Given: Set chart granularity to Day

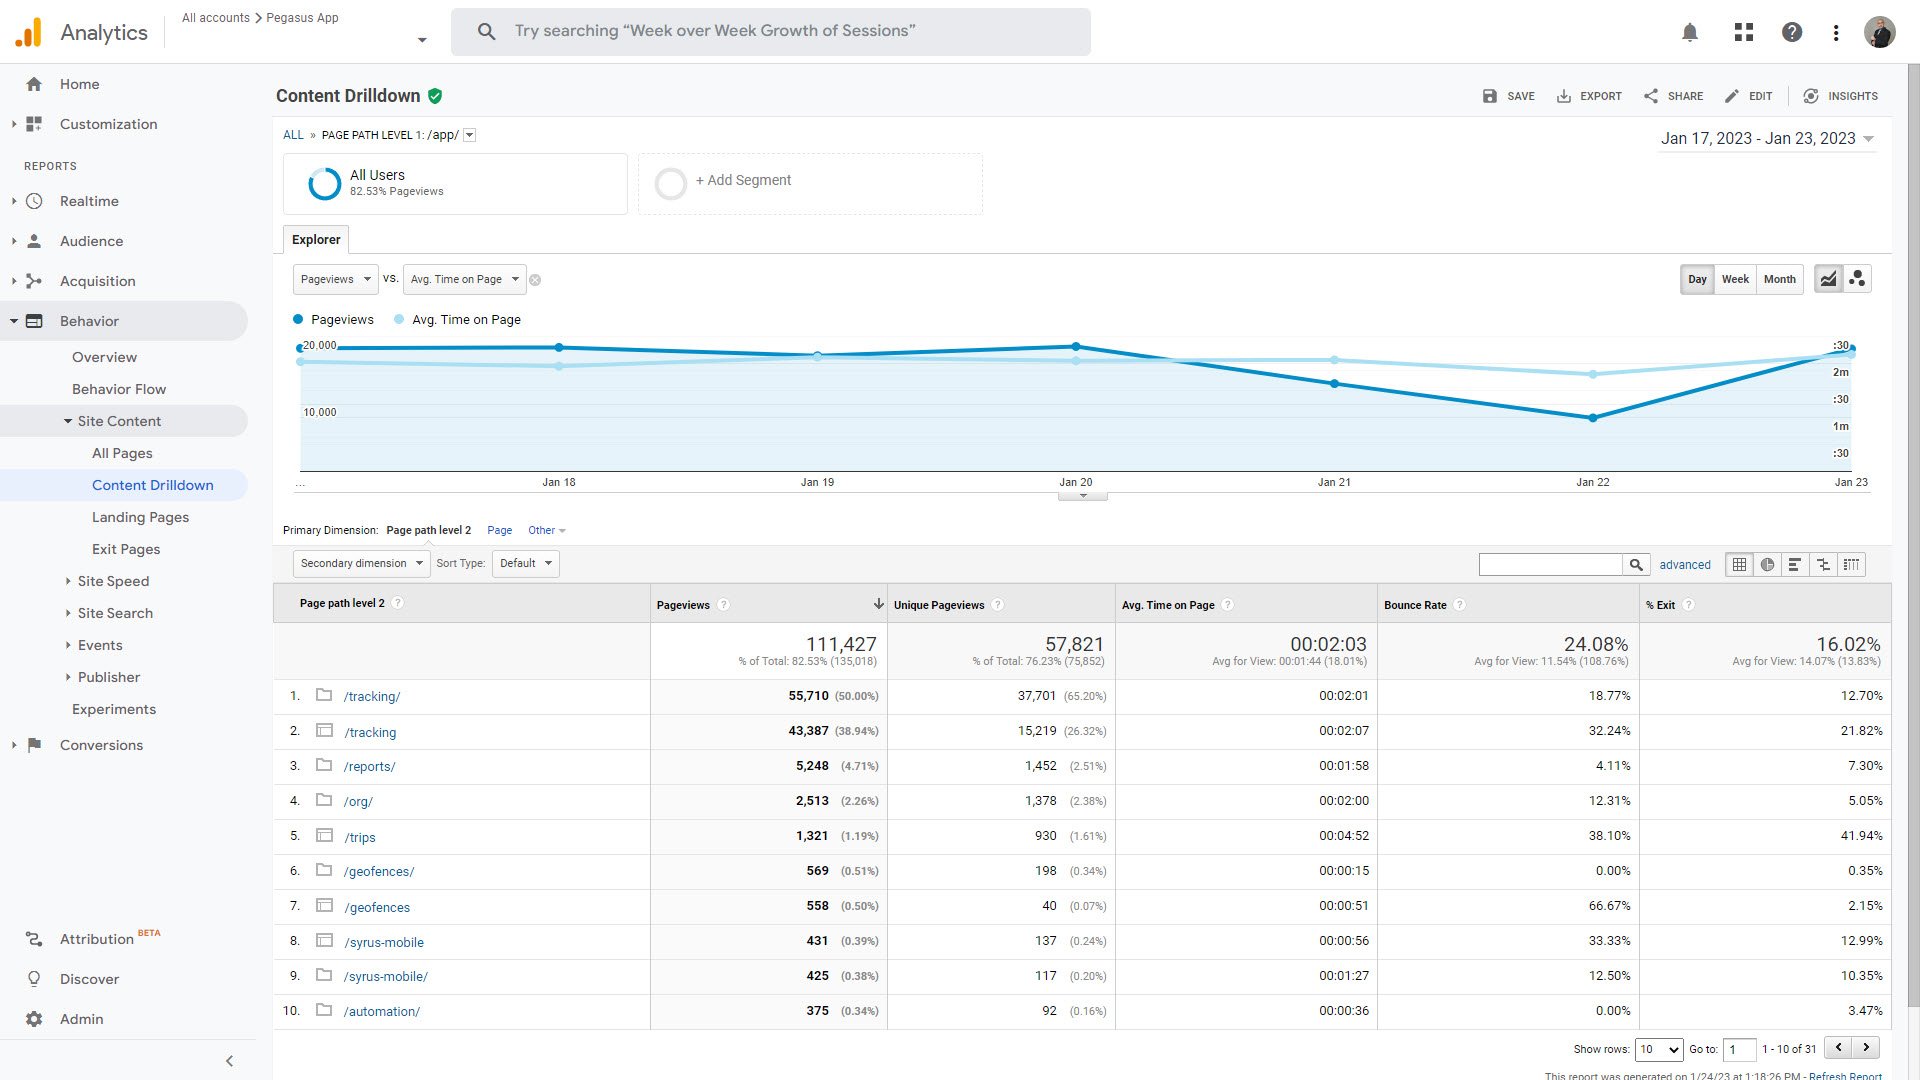Looking at the screenshot, I should [x=1697, y=279].
